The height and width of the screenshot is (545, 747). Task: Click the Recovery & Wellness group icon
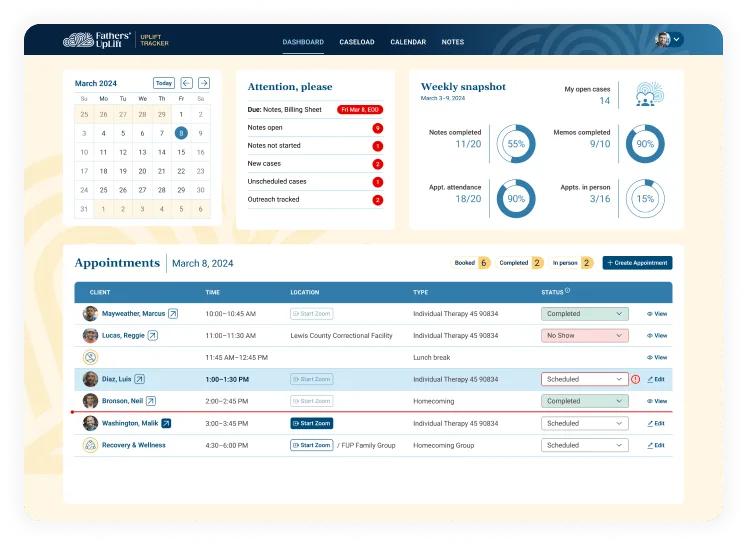pyautogui.click(x=90, y=445)
